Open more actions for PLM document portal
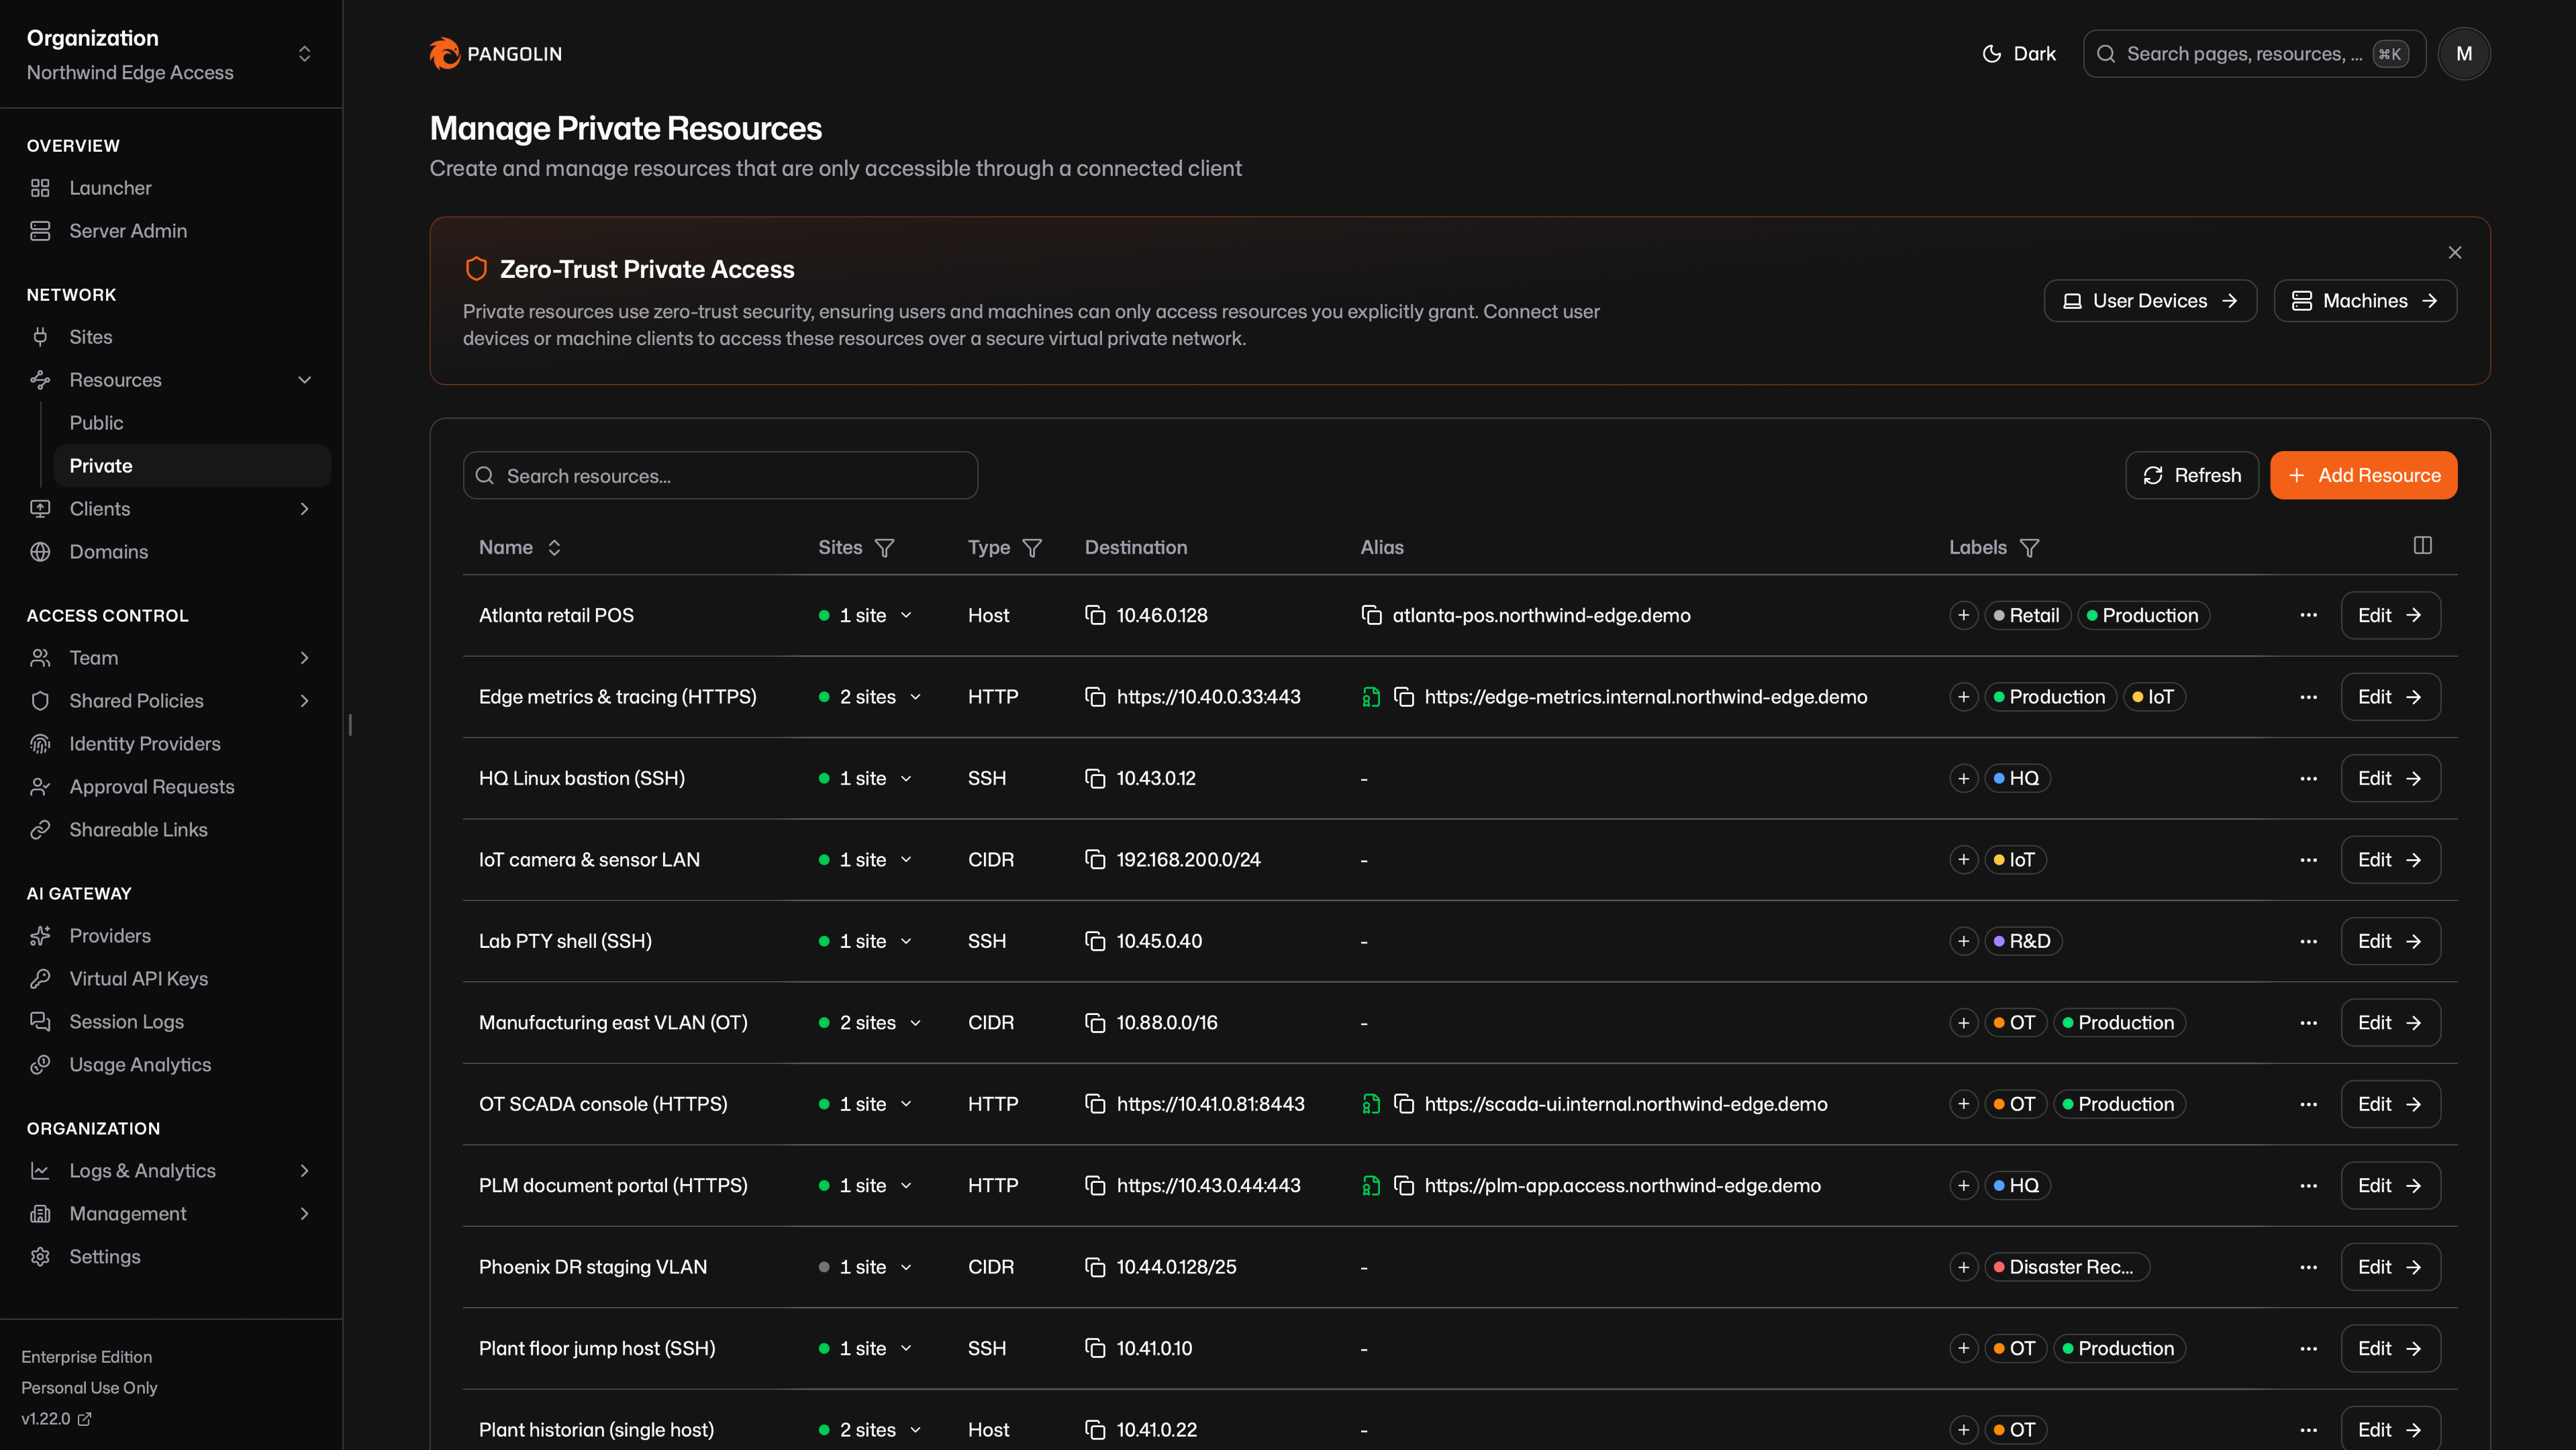Viewport: 2576px width, 1450px height. pos(2308,1186)
